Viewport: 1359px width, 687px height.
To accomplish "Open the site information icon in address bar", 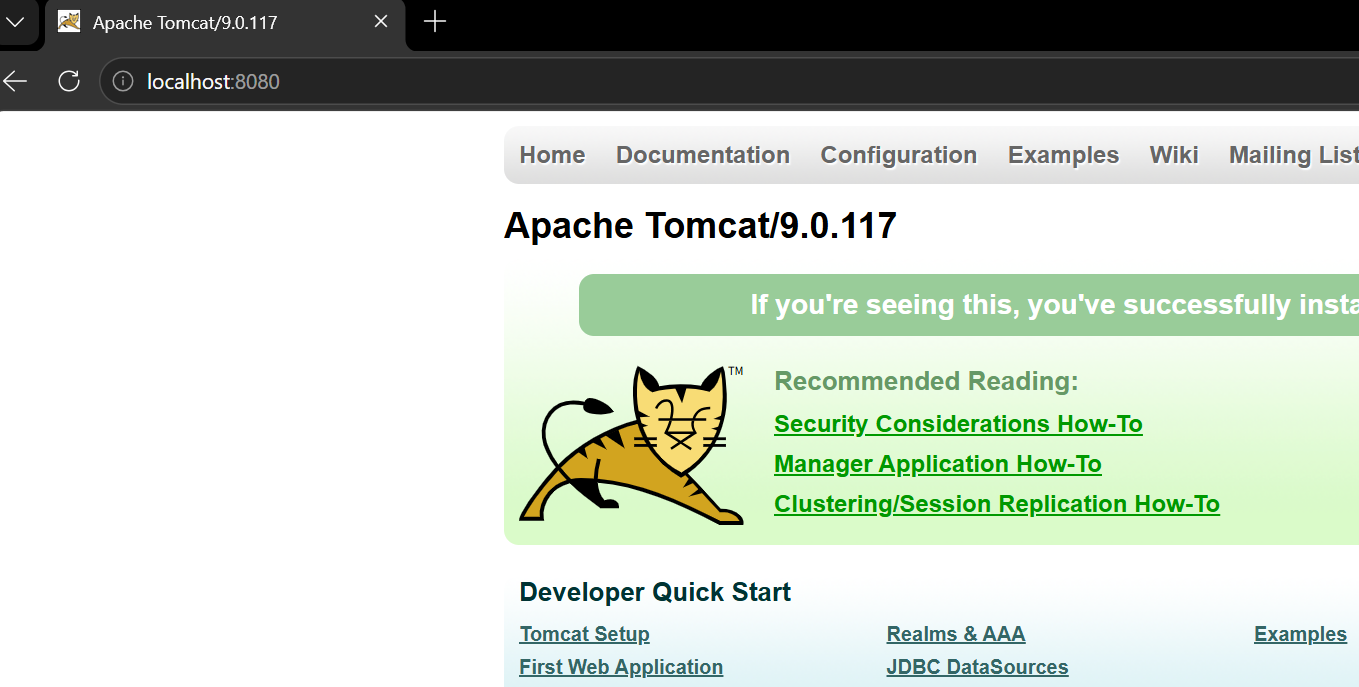I will (x=123, y=81).
